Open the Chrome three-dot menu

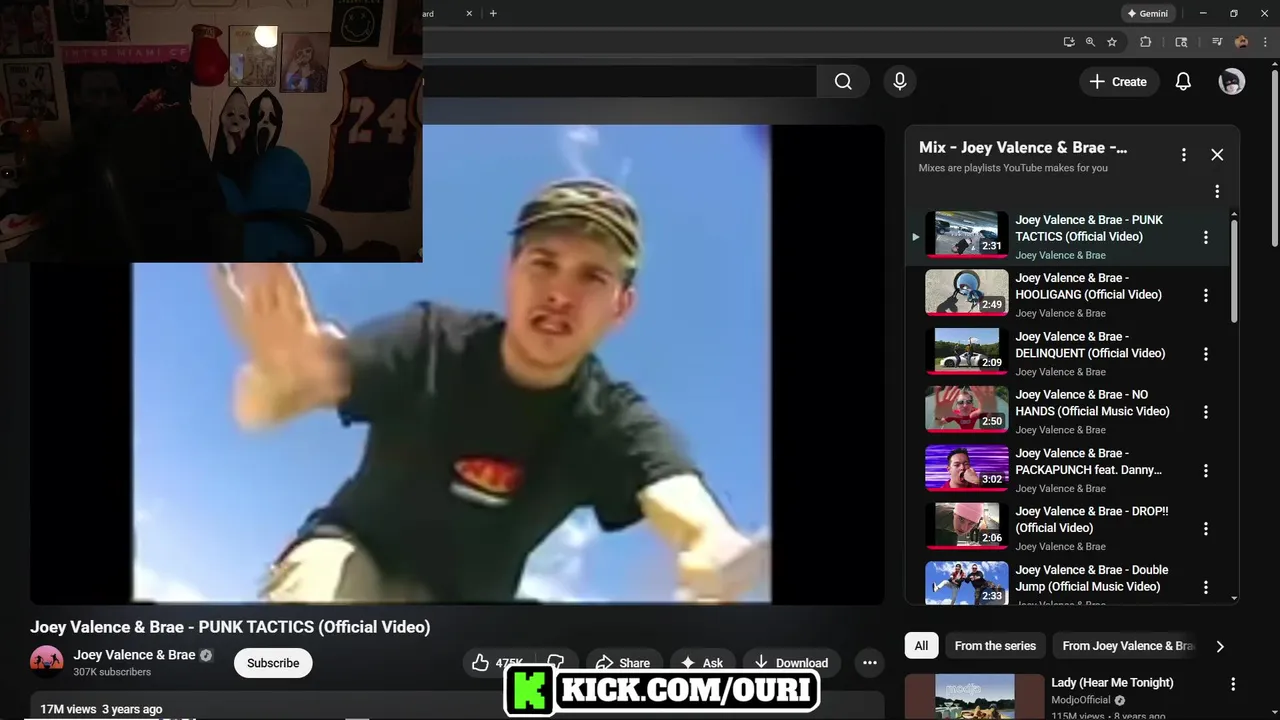point(1265,42)
